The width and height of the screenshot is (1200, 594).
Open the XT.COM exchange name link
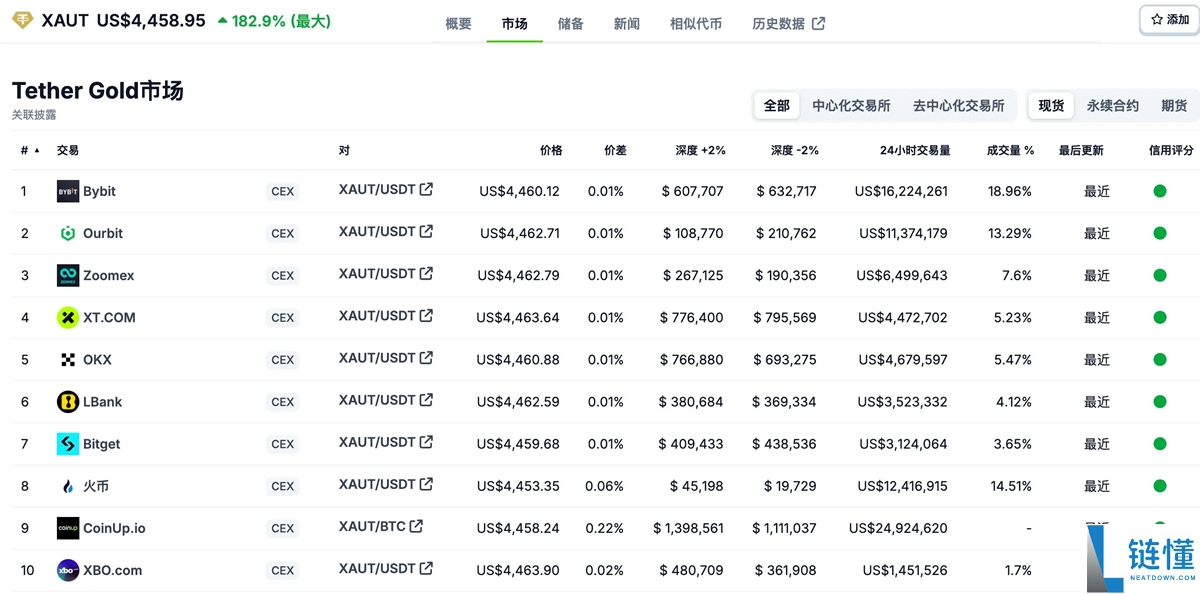click(x=109, y=317)
